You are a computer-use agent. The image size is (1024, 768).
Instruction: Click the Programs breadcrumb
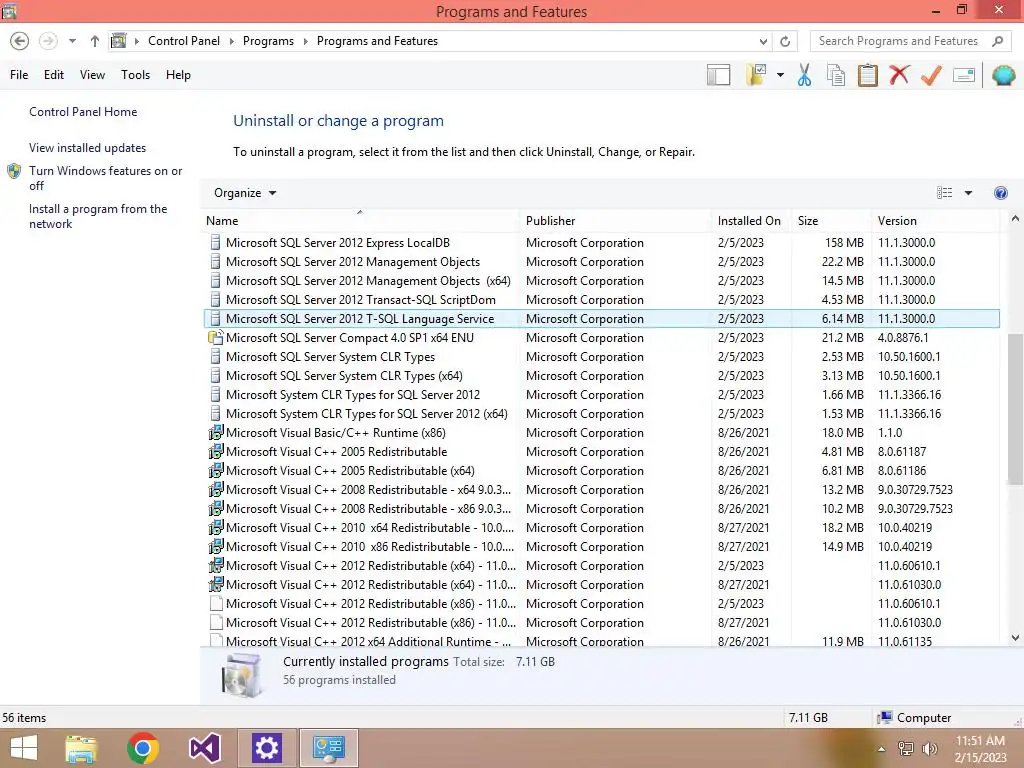point(268,41)
